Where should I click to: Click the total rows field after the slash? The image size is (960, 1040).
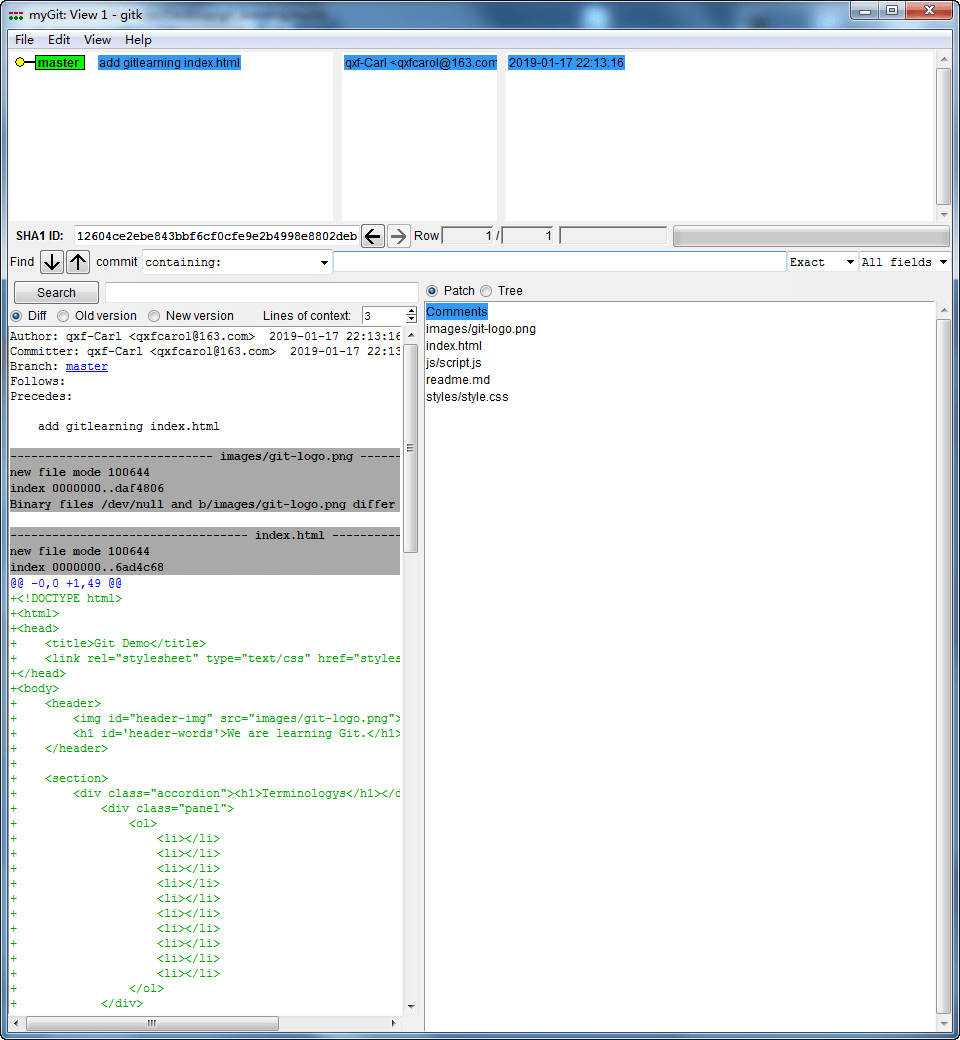(528, 235)
